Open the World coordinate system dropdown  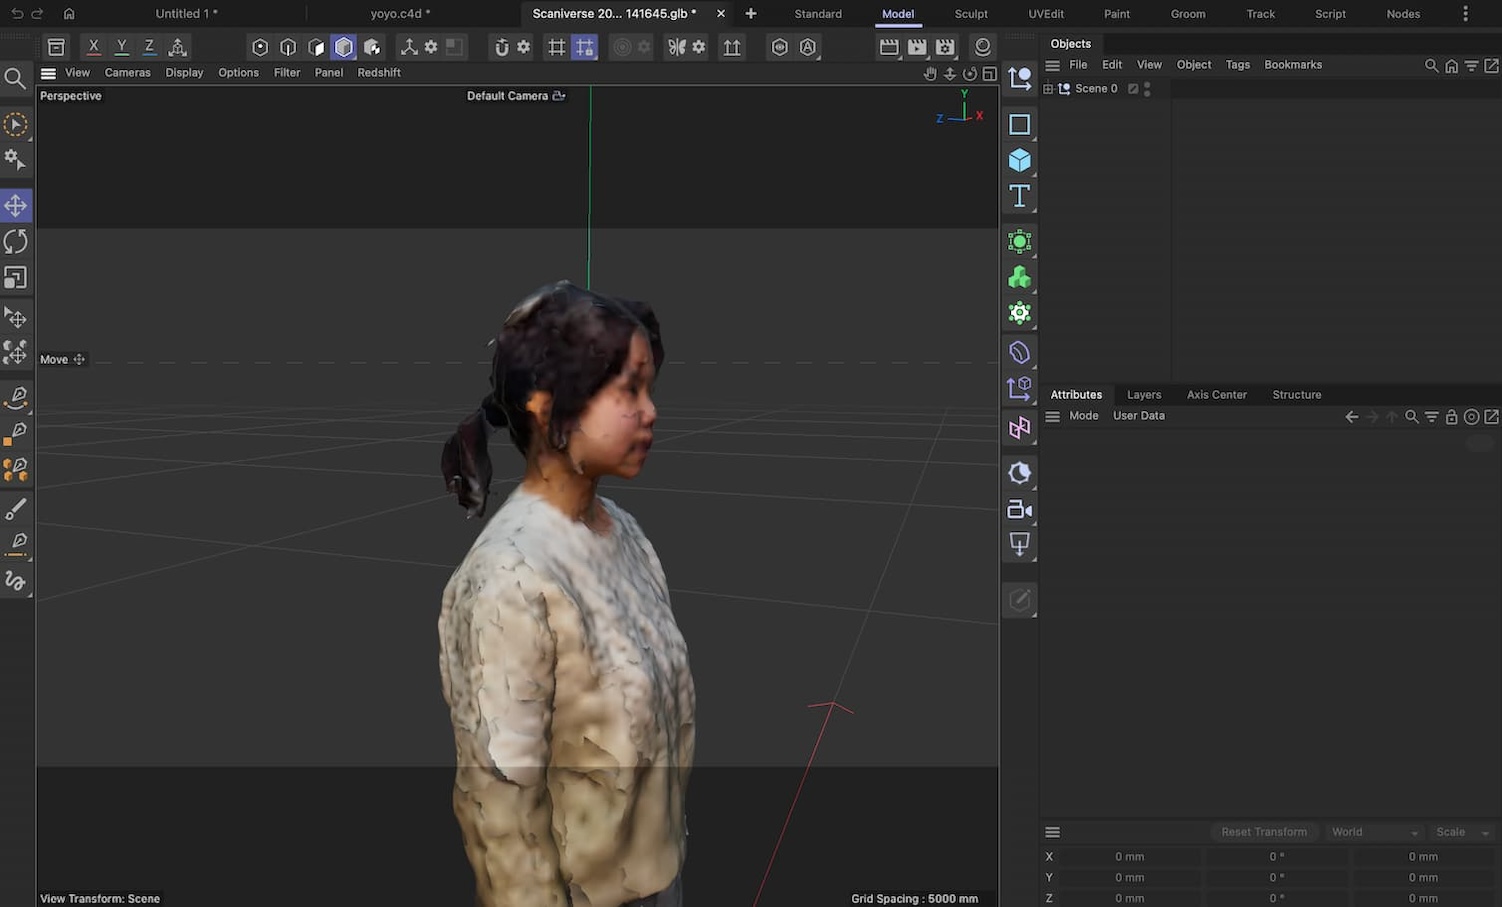(x=1373, y=832)
